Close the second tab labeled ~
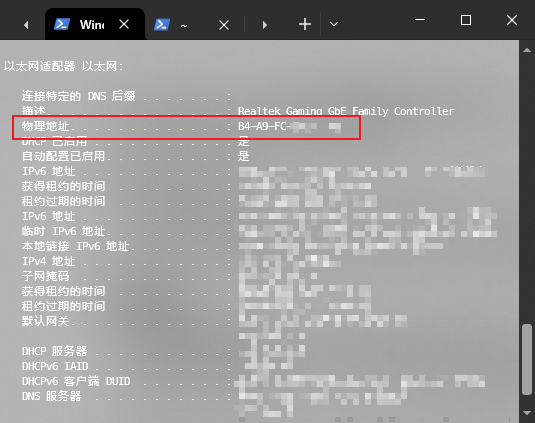Viewport: 535px width, 423px height. click(x=224, y=25)
